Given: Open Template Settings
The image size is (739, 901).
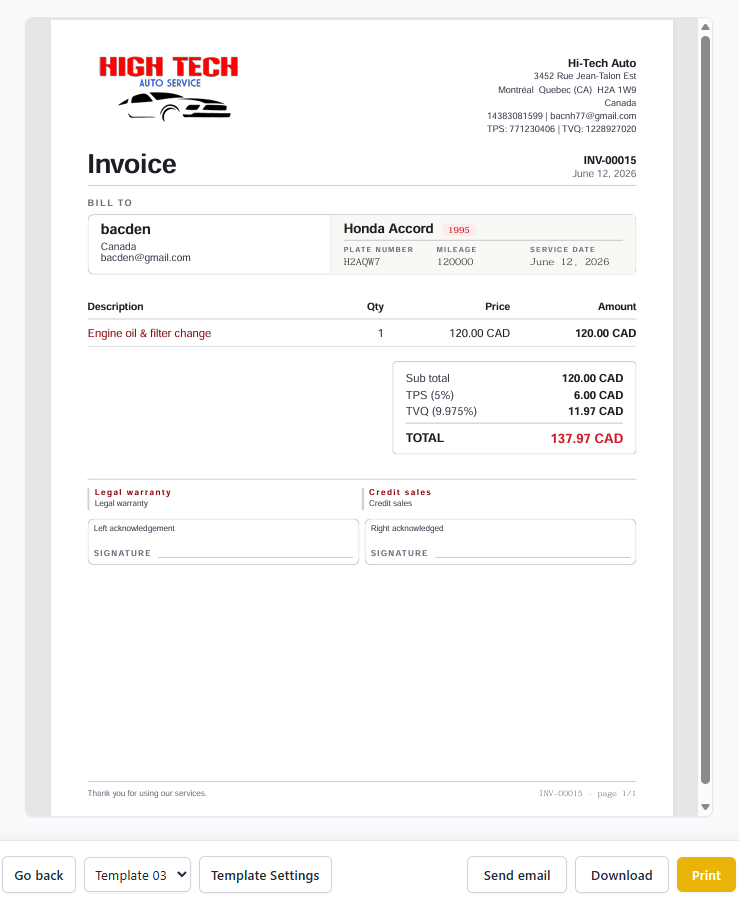Looking at the screenshot, I should (x=265, y=875).
